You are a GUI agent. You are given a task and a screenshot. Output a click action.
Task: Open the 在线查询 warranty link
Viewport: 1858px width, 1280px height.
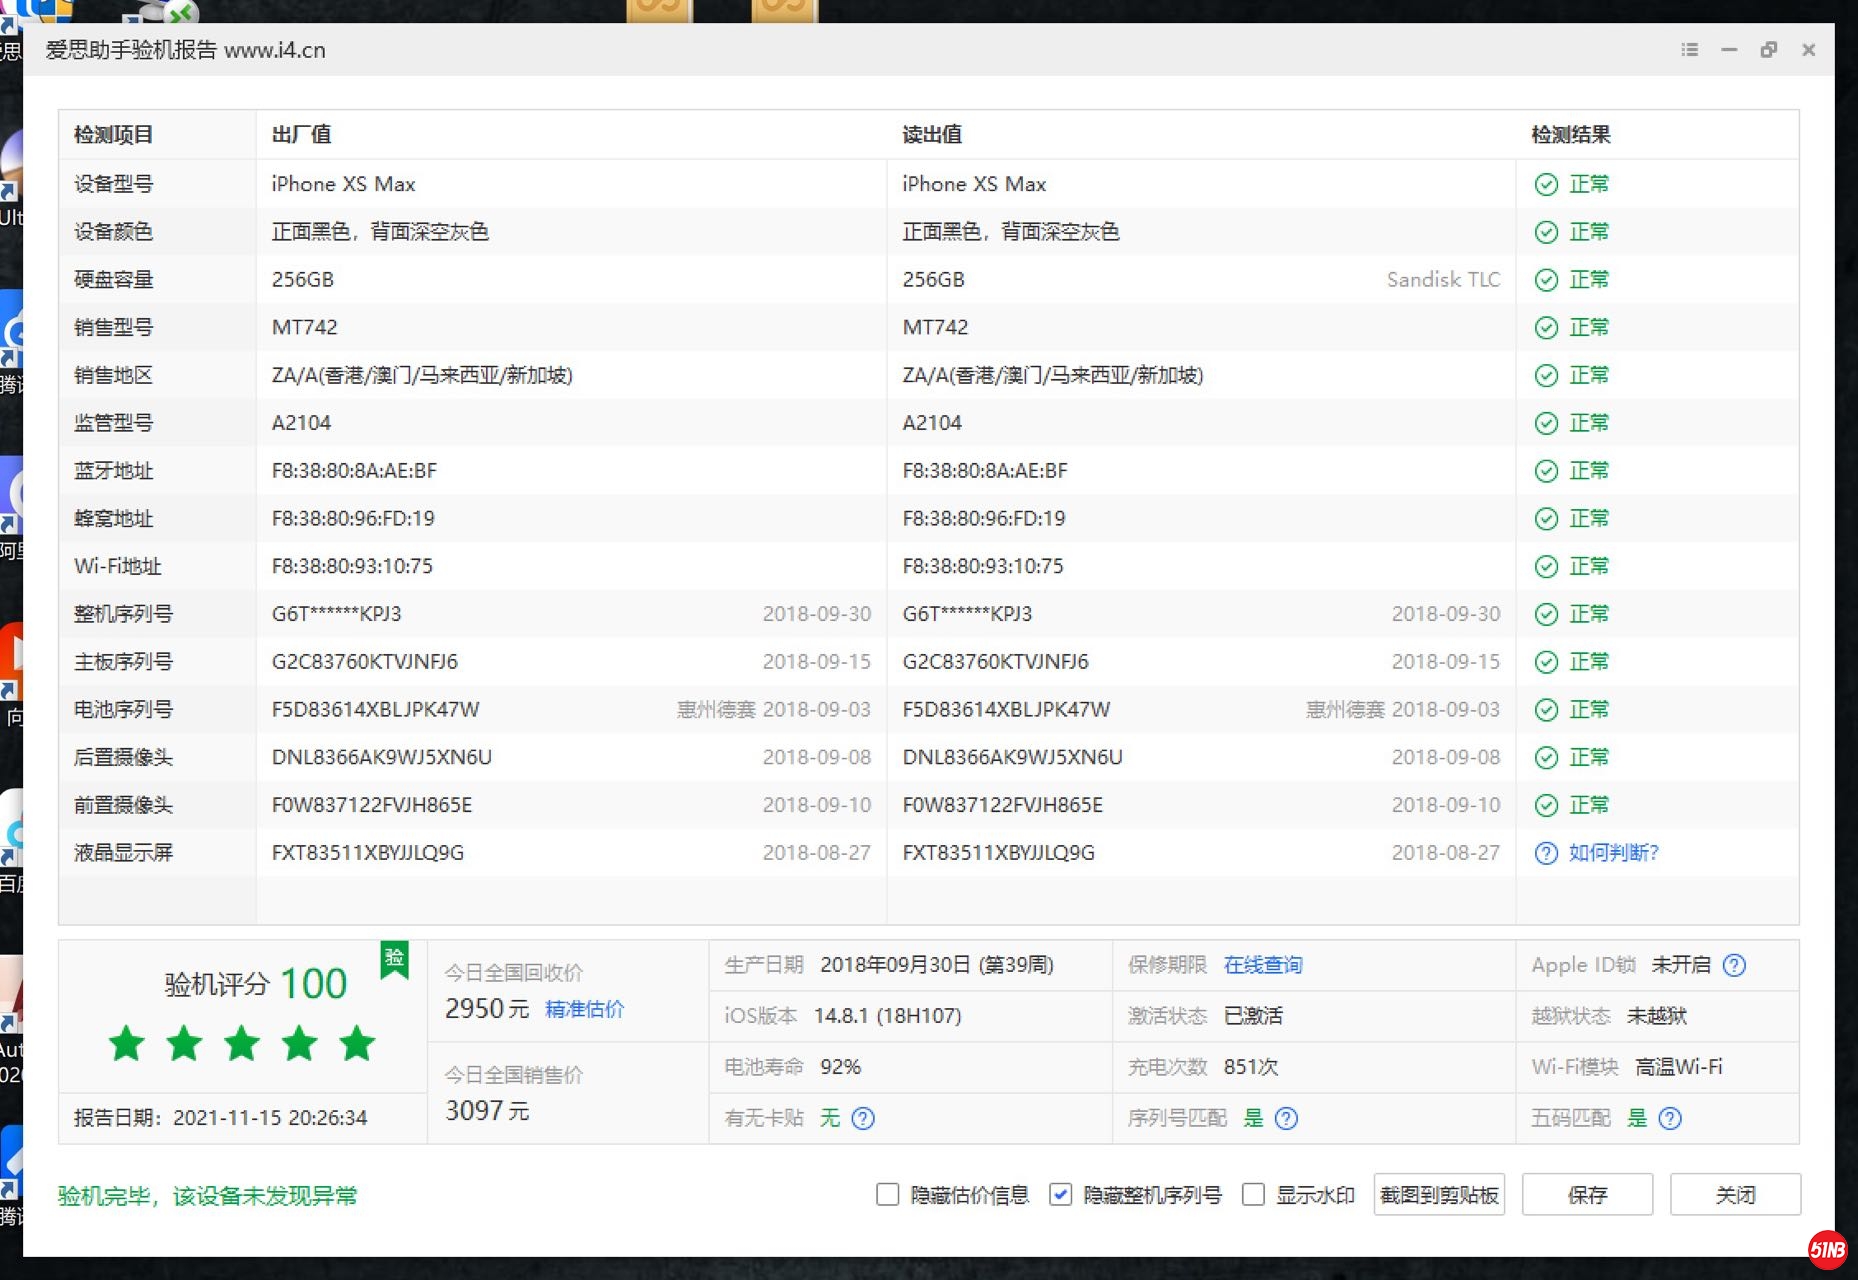pyautogui.click(x=1263, y=965)
